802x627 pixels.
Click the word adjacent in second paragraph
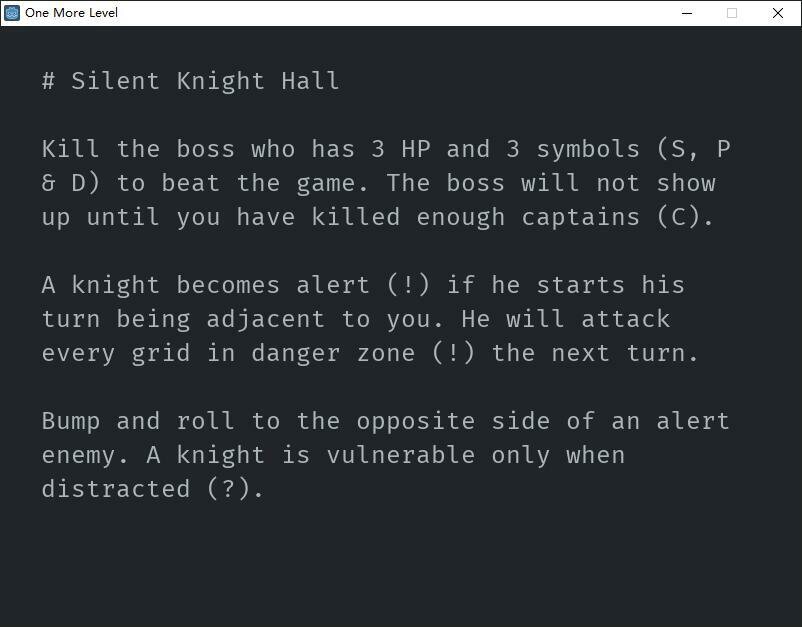click(265, 320)
